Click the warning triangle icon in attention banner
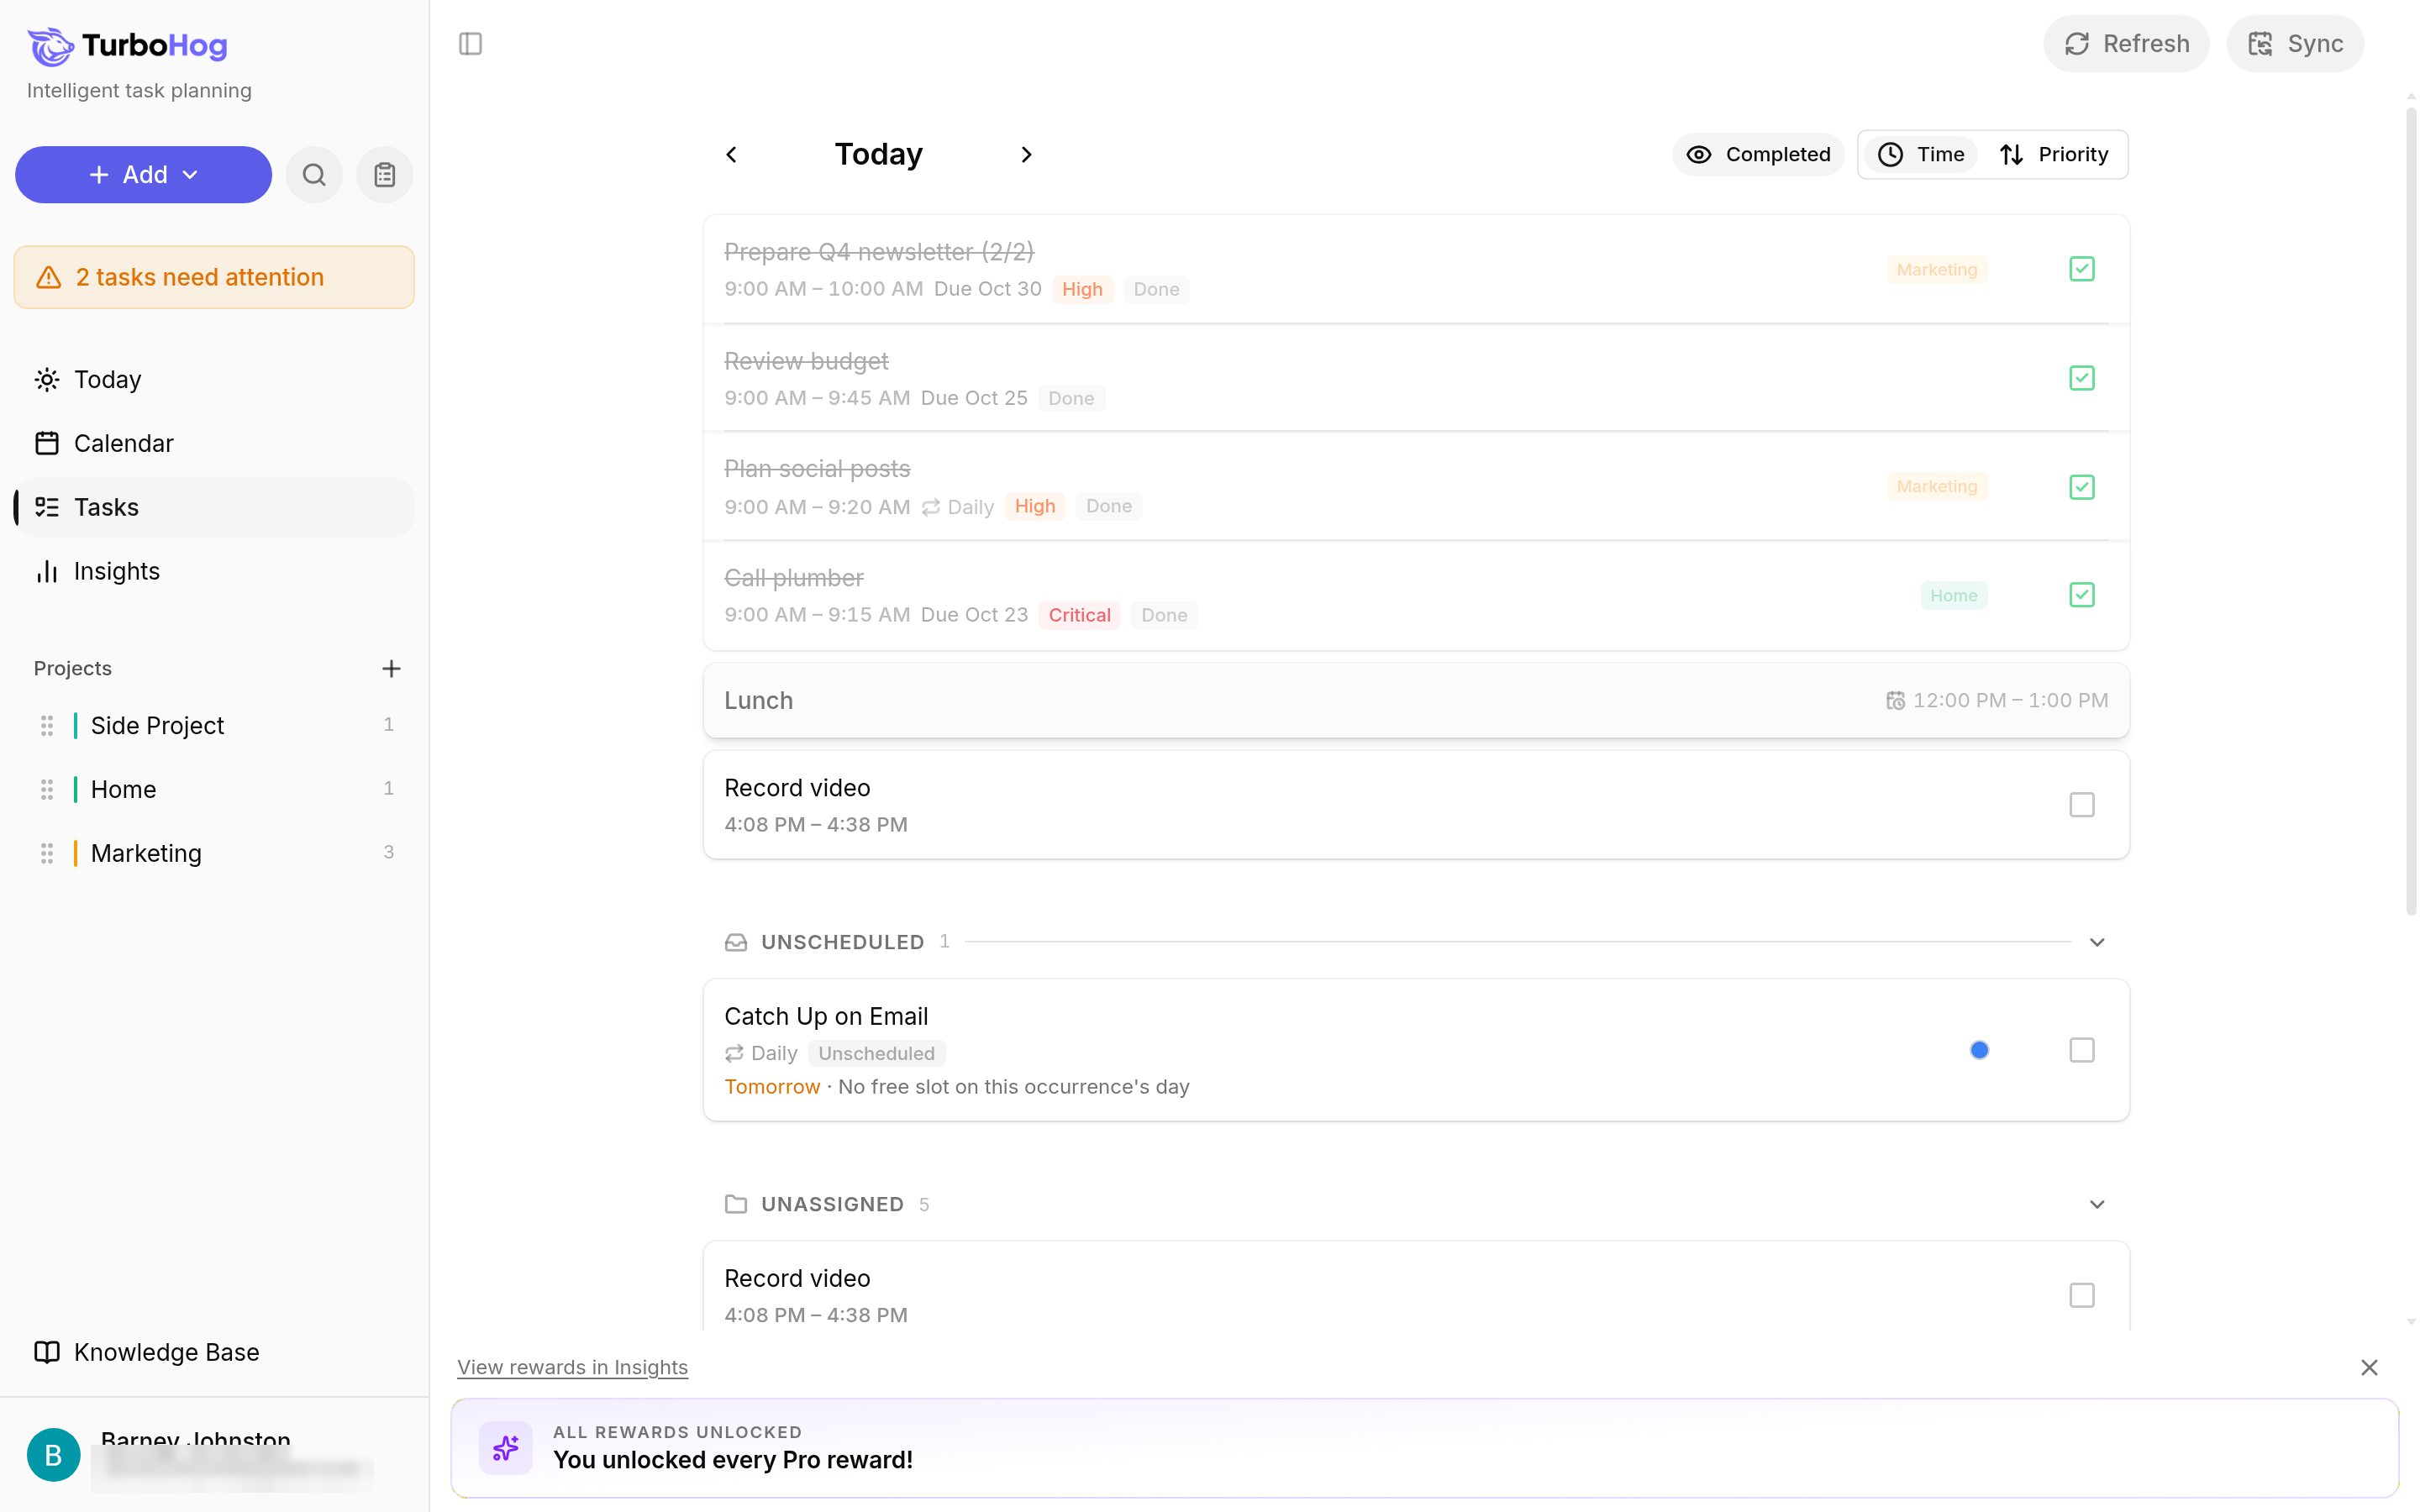The width and height of the screenshot is (2420, 1512). click(x=49, y=277)
